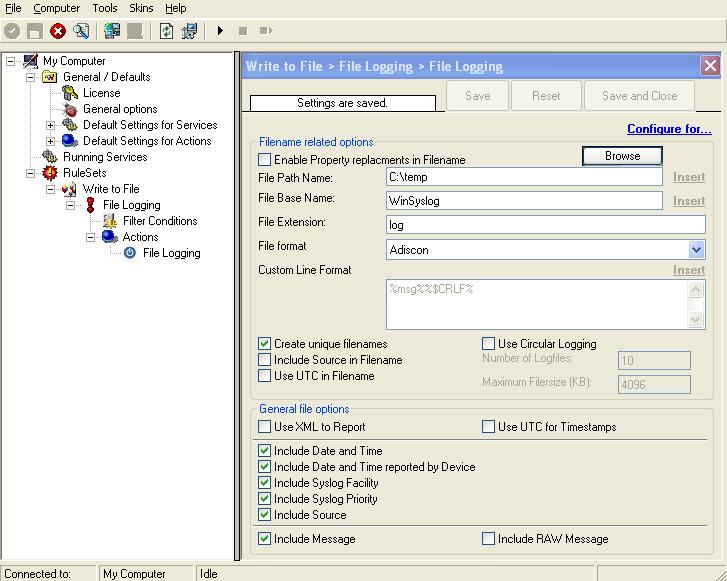The image size is (727, 581).
Task: Click Insert next to File Base Name
Action: tap(689, 201)
